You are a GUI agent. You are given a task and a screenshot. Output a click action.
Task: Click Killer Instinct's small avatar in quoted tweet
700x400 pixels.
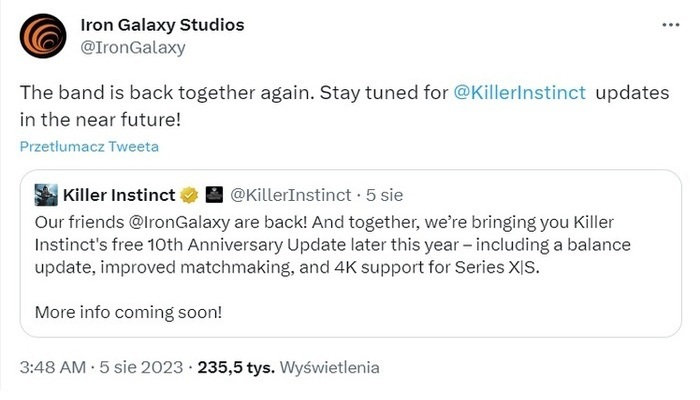45,193
